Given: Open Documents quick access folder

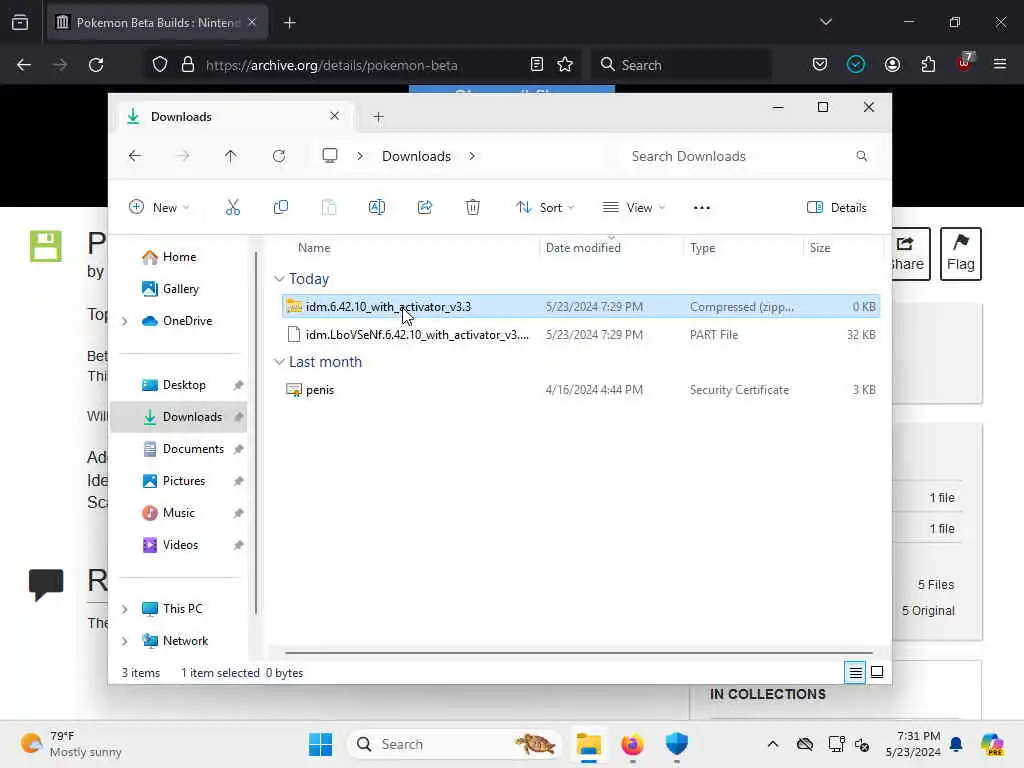Looking at the screenshot, I should 178,449.
